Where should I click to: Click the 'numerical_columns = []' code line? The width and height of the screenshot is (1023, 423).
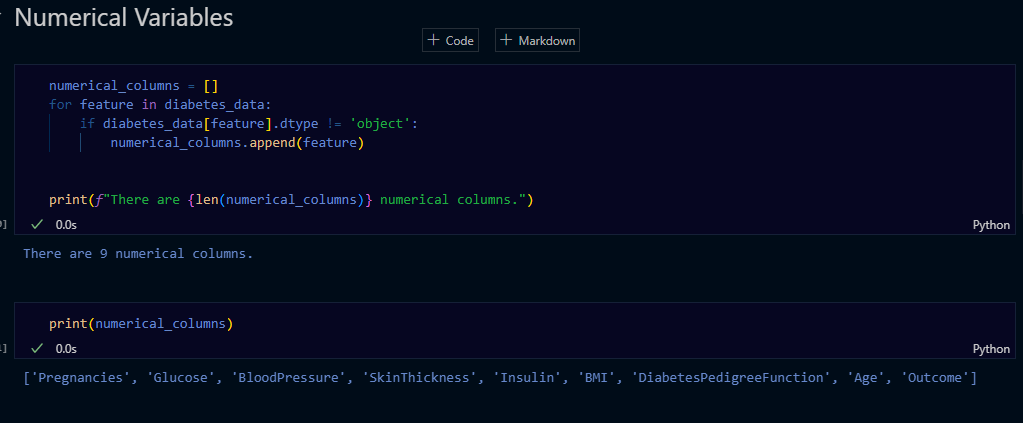coord(134,86)
